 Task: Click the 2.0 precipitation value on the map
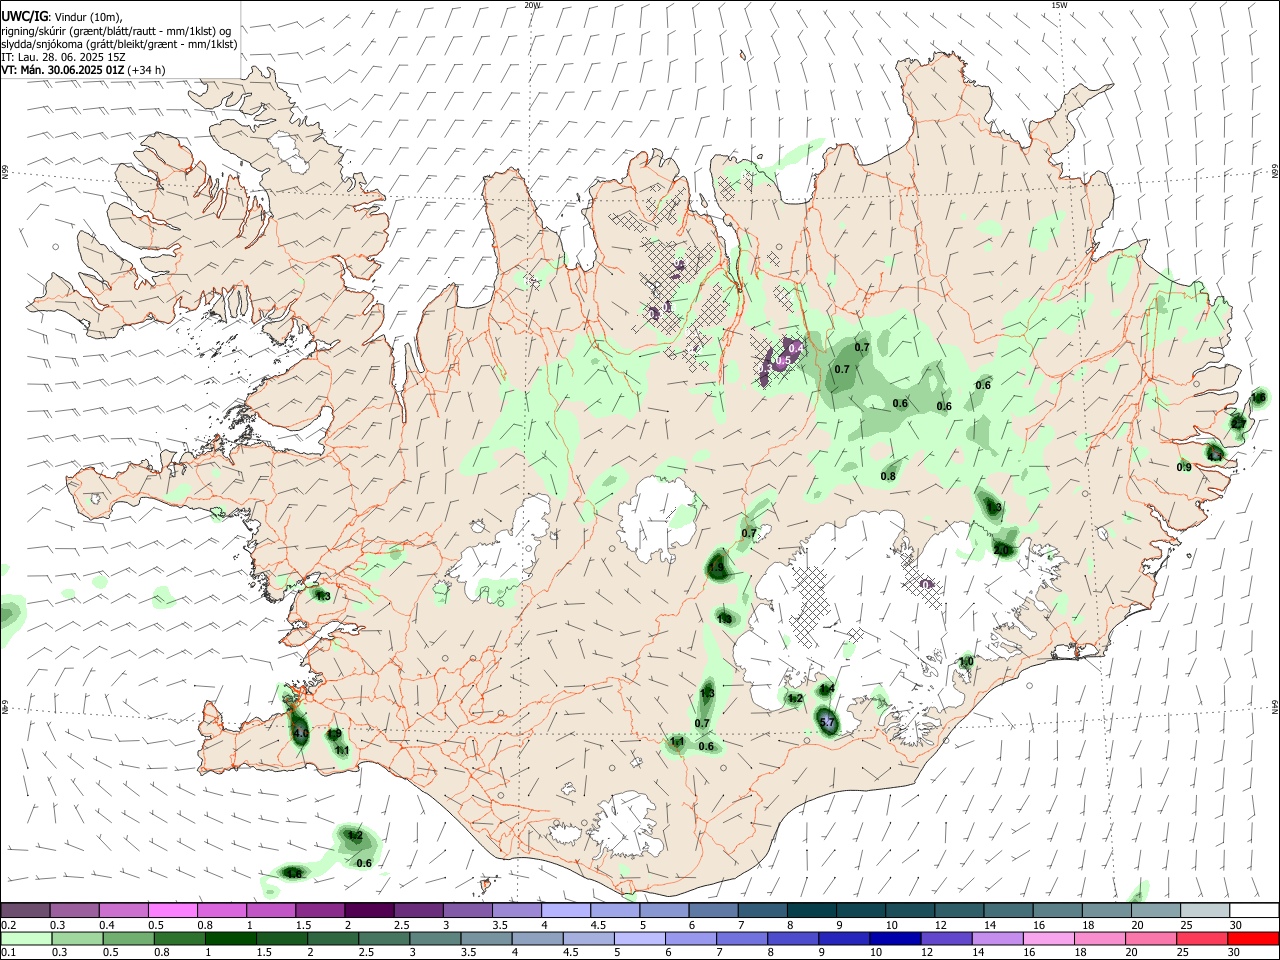pos(1002,550)
